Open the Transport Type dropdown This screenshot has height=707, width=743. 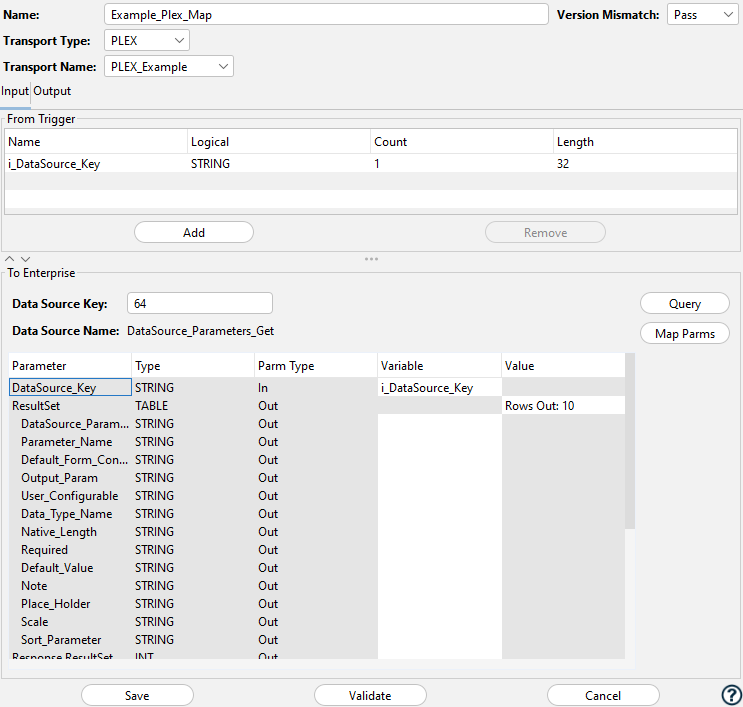pyautogui.click(x=146, y=40)
